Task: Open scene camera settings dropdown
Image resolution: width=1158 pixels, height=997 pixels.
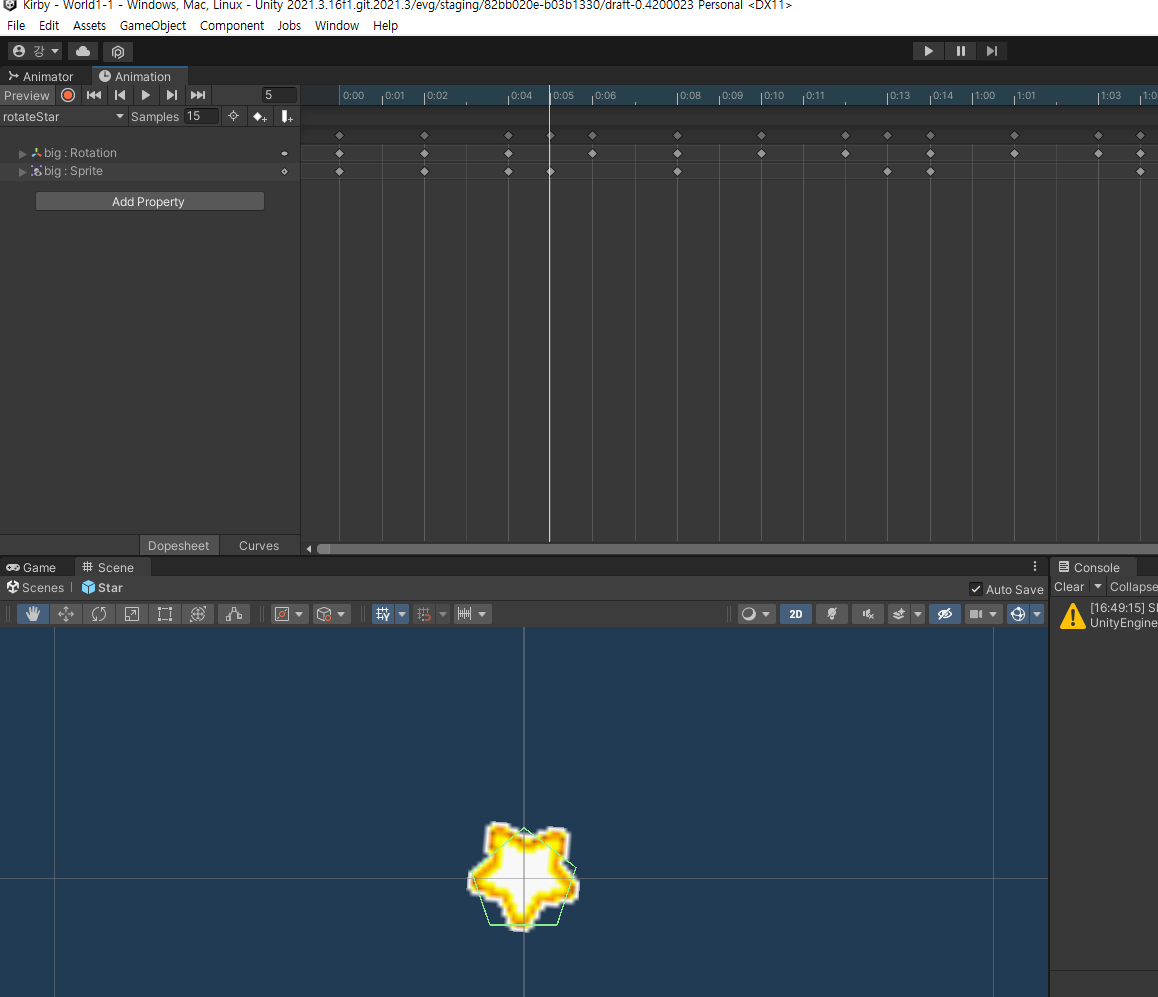Action: point(993,614)
